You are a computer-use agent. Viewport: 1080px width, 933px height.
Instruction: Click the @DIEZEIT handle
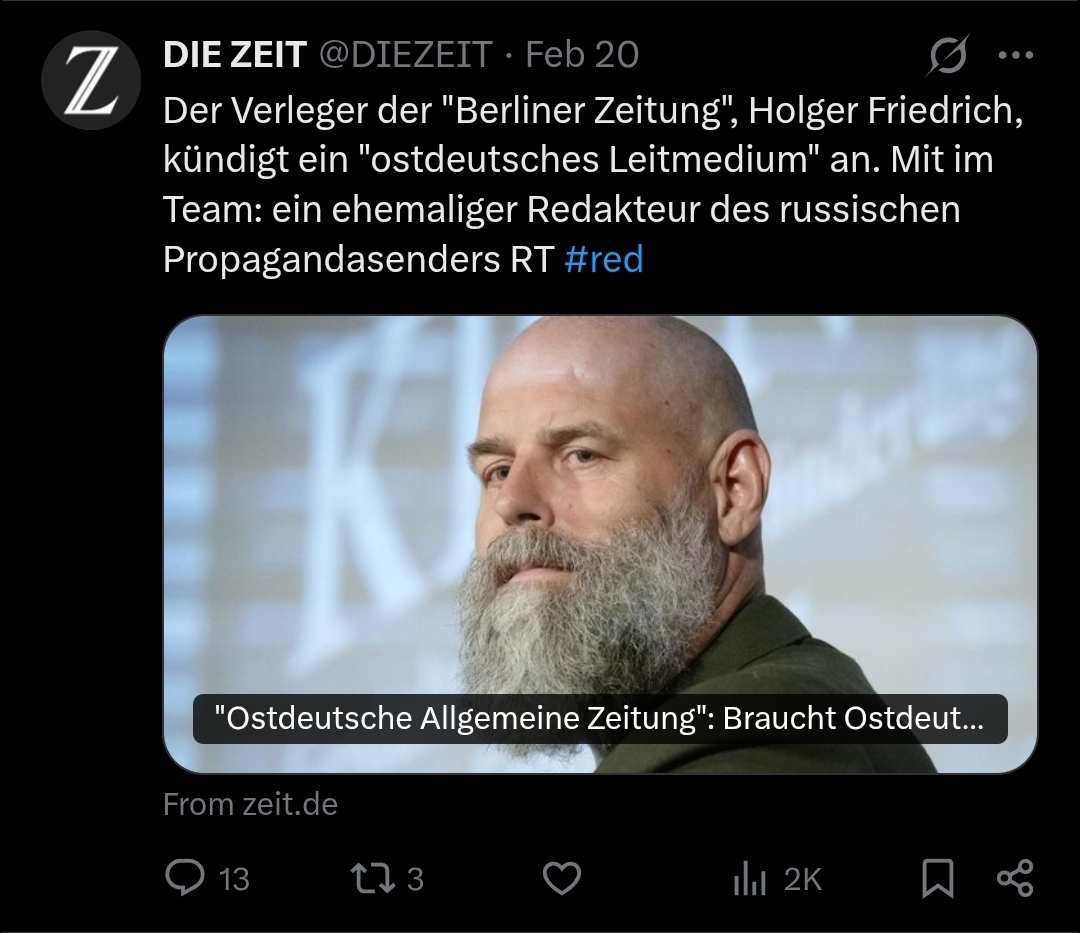tap(405, 54)
